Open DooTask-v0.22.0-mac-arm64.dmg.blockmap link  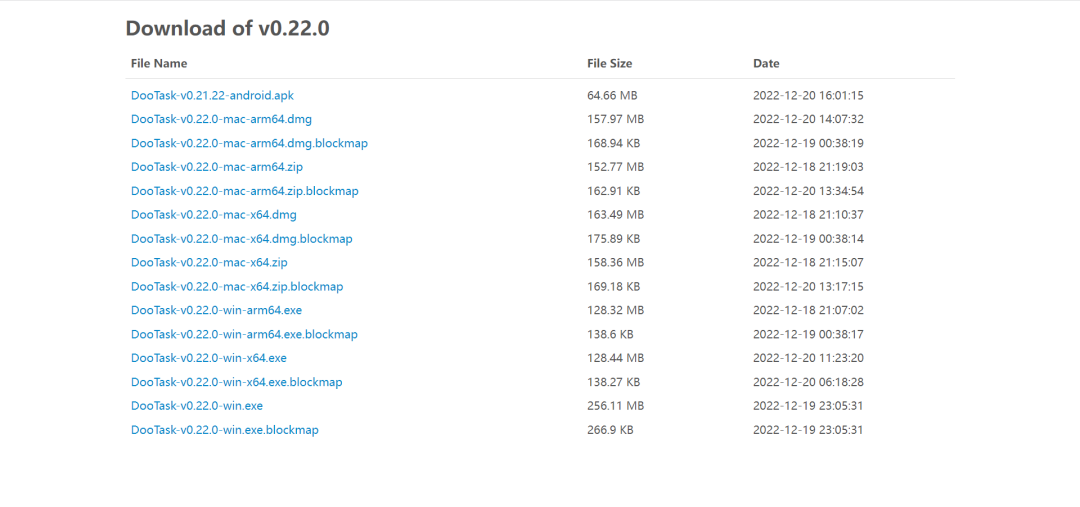click(x=249, y=143)
